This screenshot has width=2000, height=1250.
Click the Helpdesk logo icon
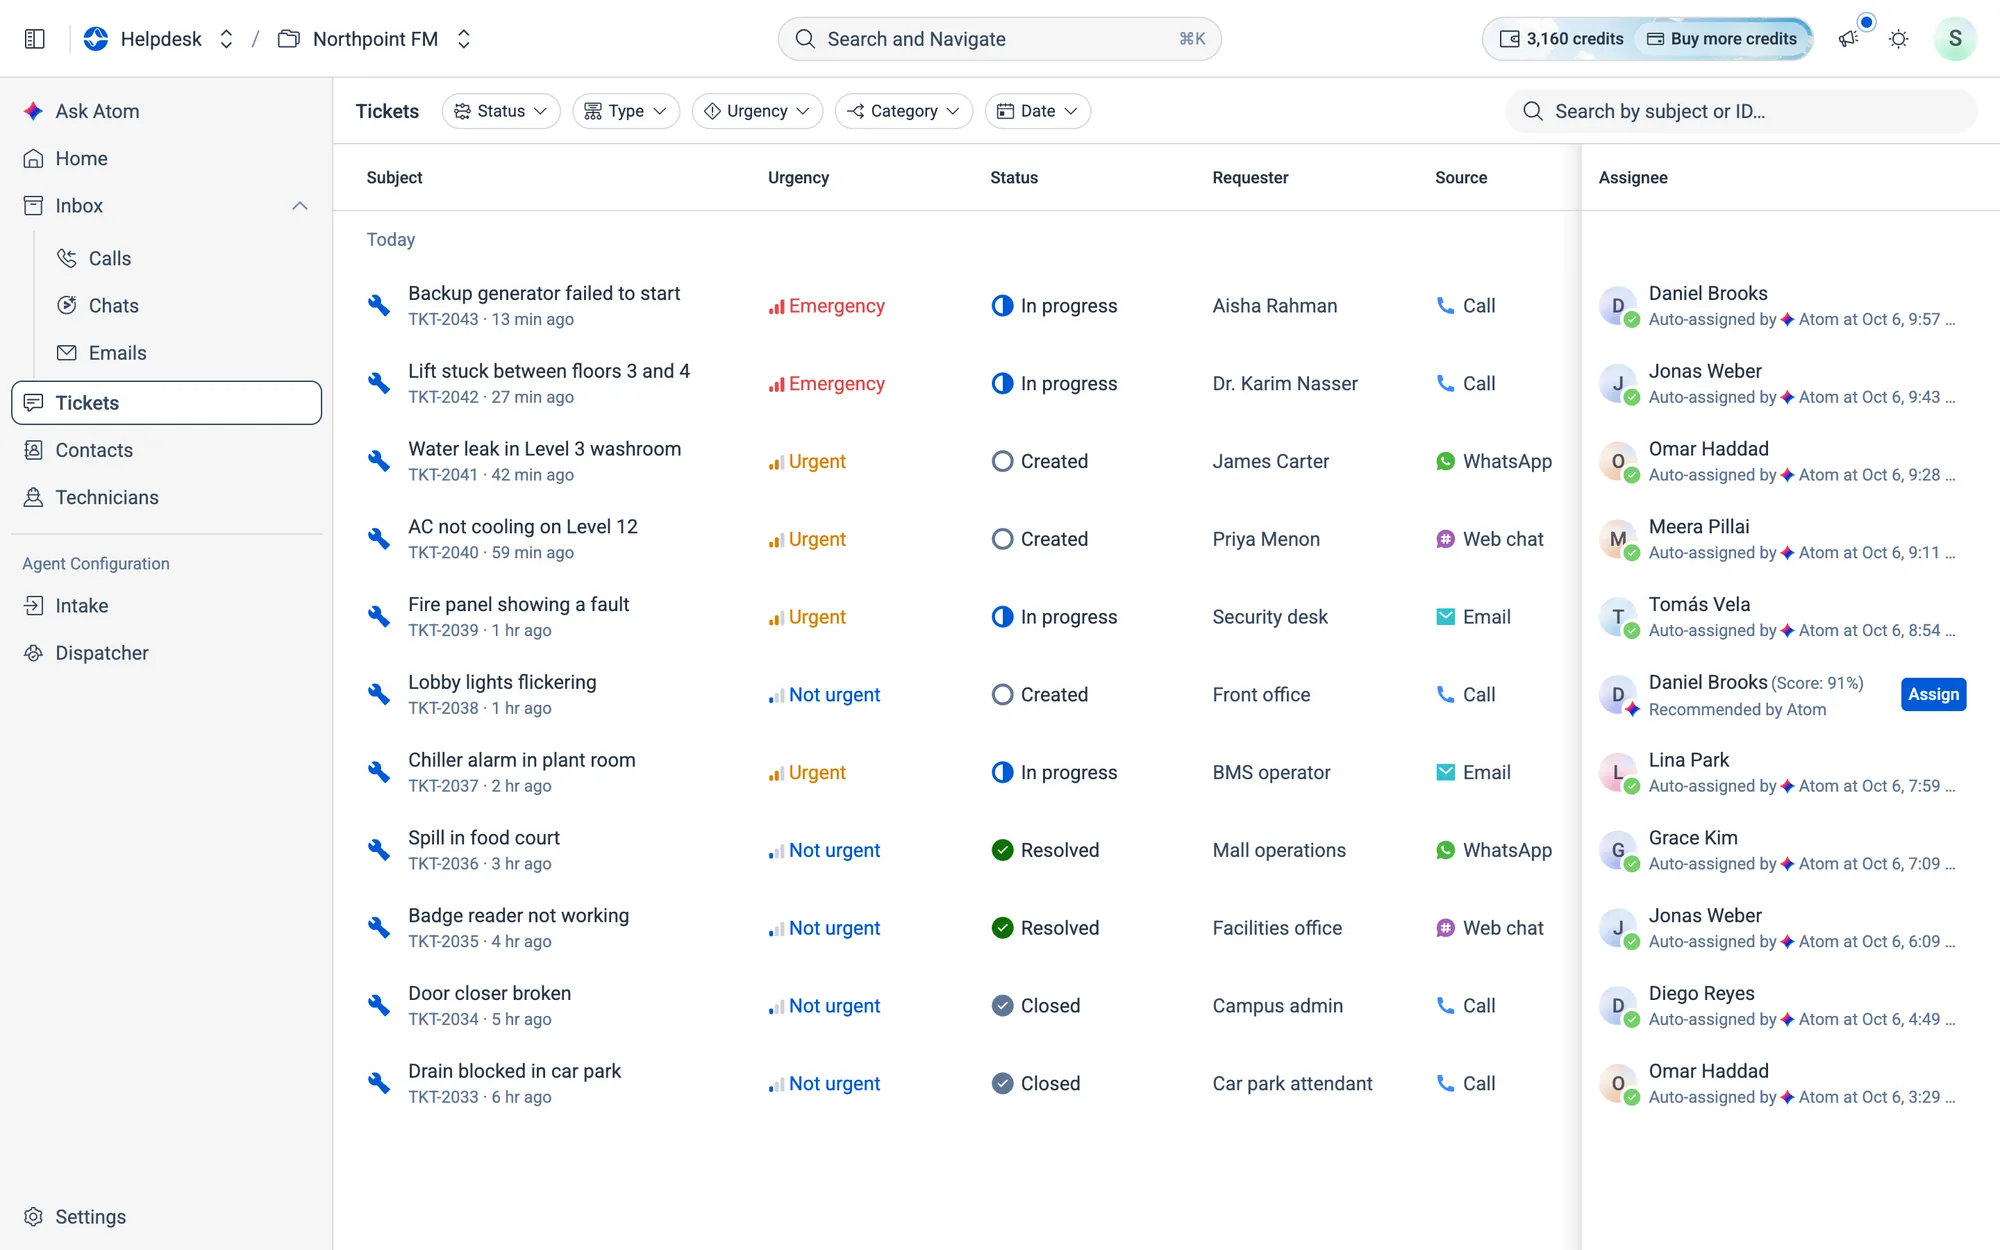96,39
